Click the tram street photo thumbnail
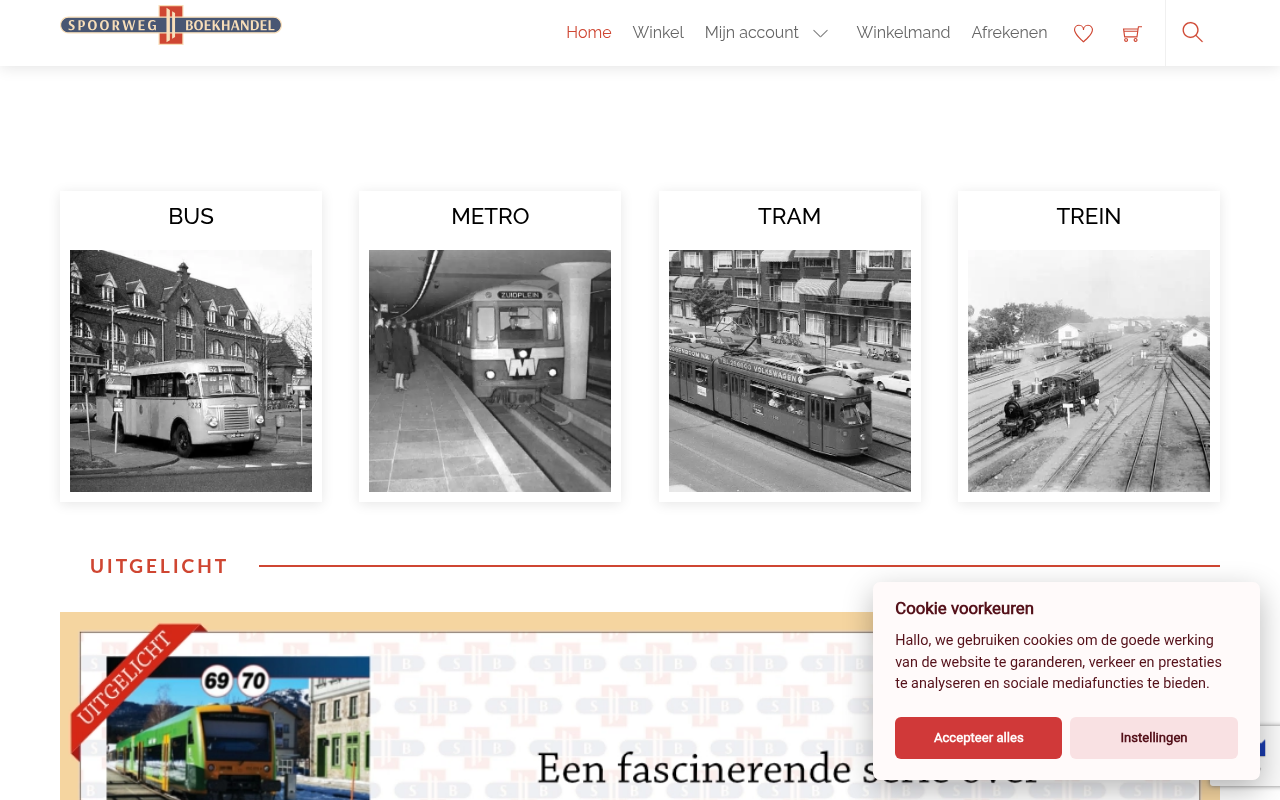 point(790,371)
